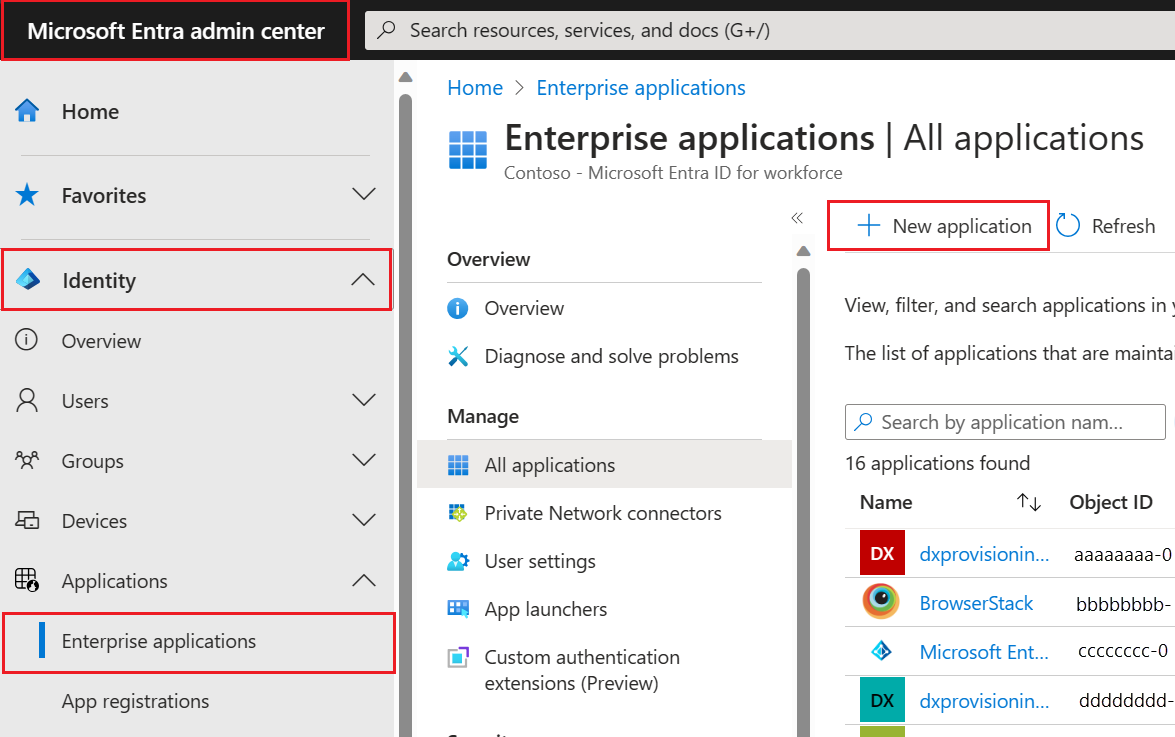1175x737 pixels.
Task: Sort applications by the Name column arrows
Action: 1029,502
